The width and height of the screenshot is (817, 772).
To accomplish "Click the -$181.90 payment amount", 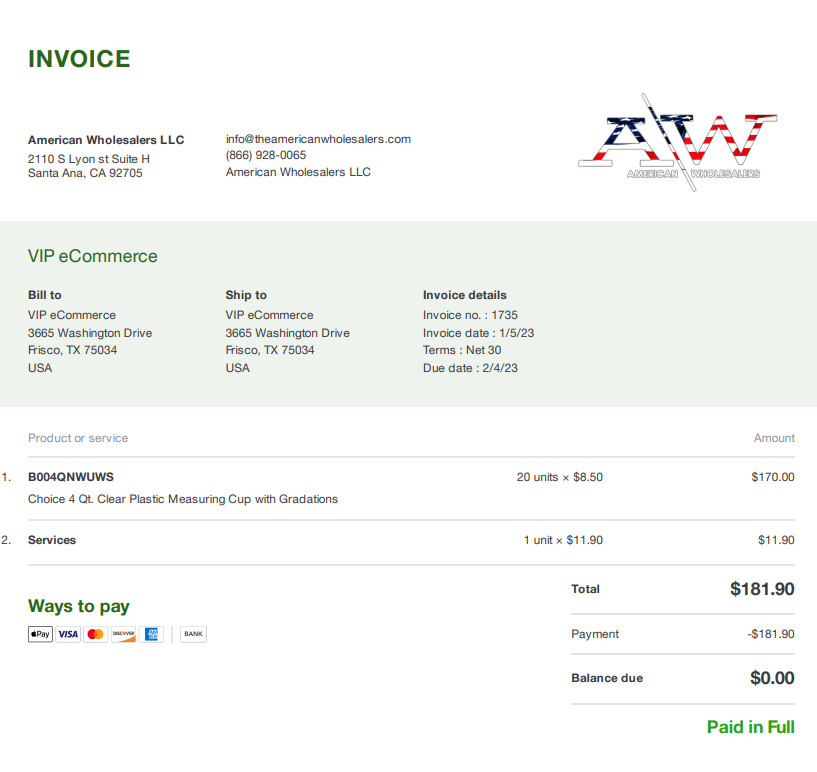I will 771,634.
